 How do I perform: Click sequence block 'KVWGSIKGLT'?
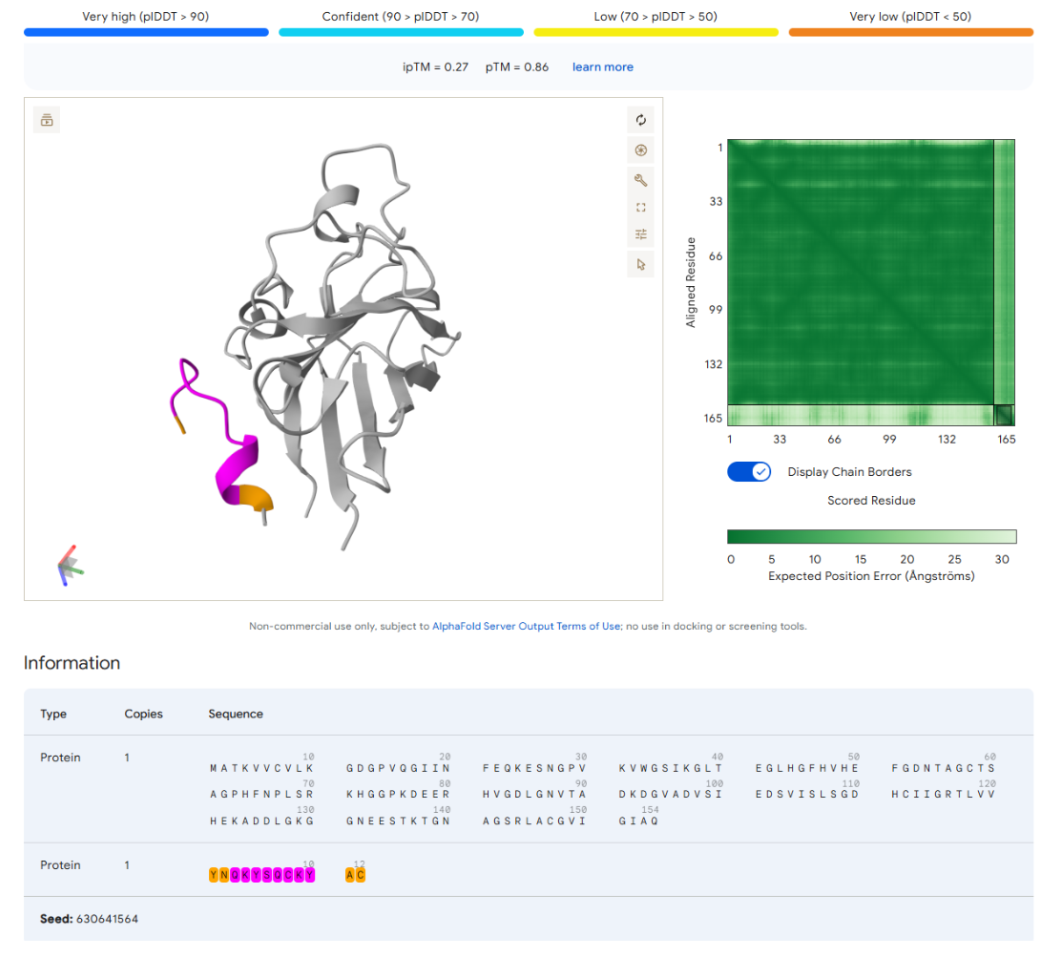[671, 768]
